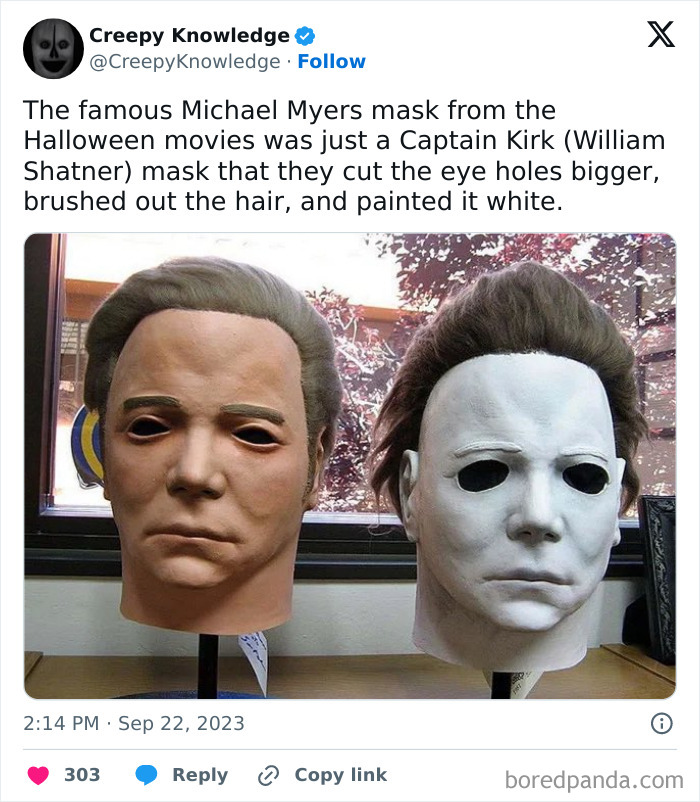Click the Reply label

click(x=200, y=773)
